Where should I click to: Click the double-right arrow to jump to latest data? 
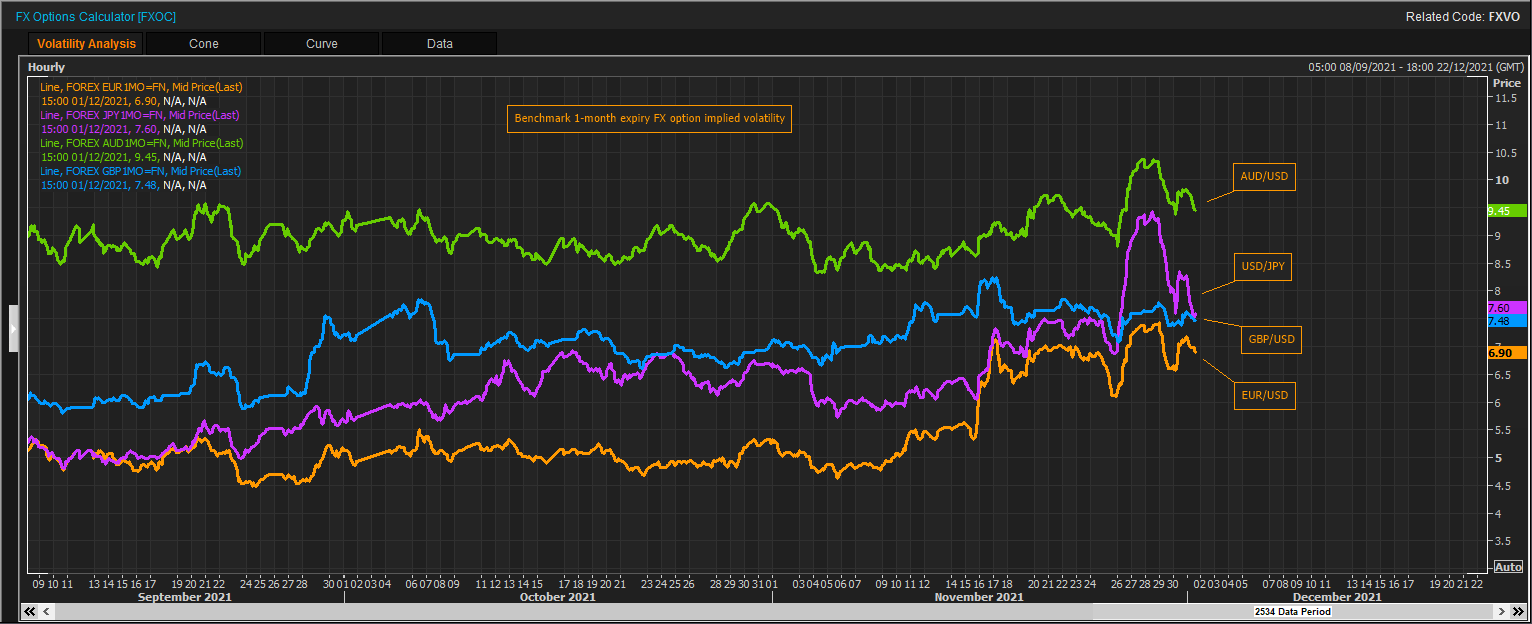coord(1519,611)
